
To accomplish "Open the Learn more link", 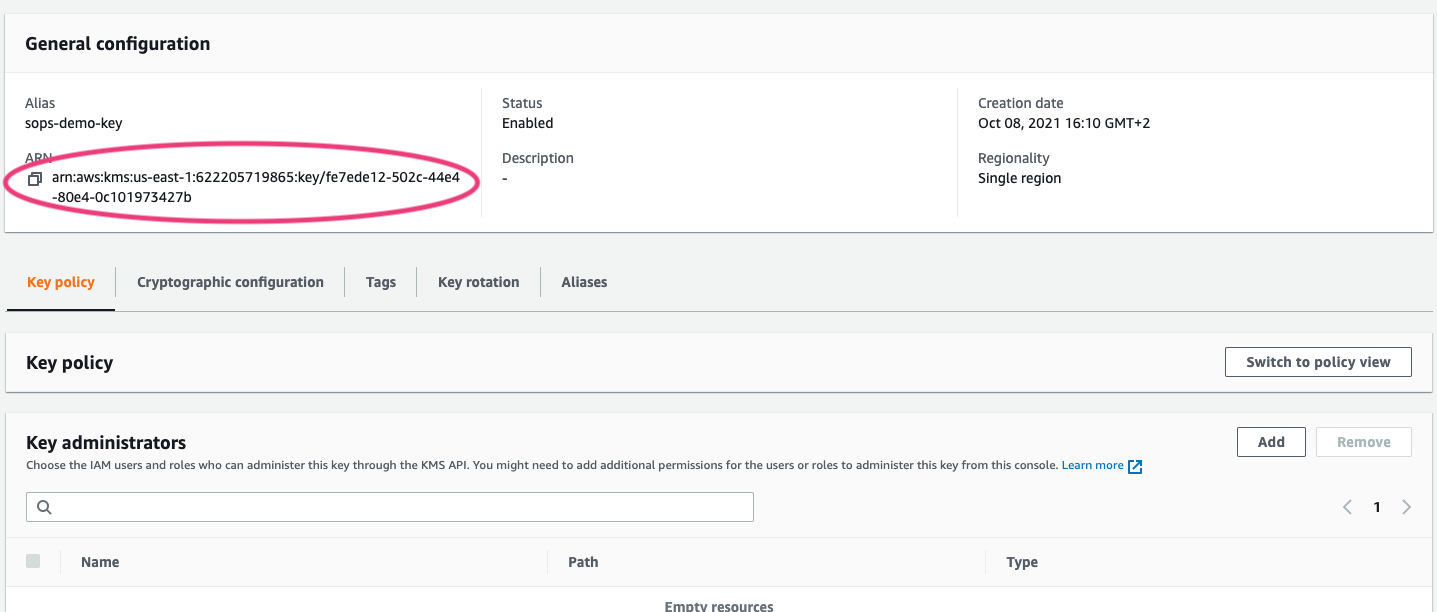I will pyautogui.click(x=1092, y=465).
